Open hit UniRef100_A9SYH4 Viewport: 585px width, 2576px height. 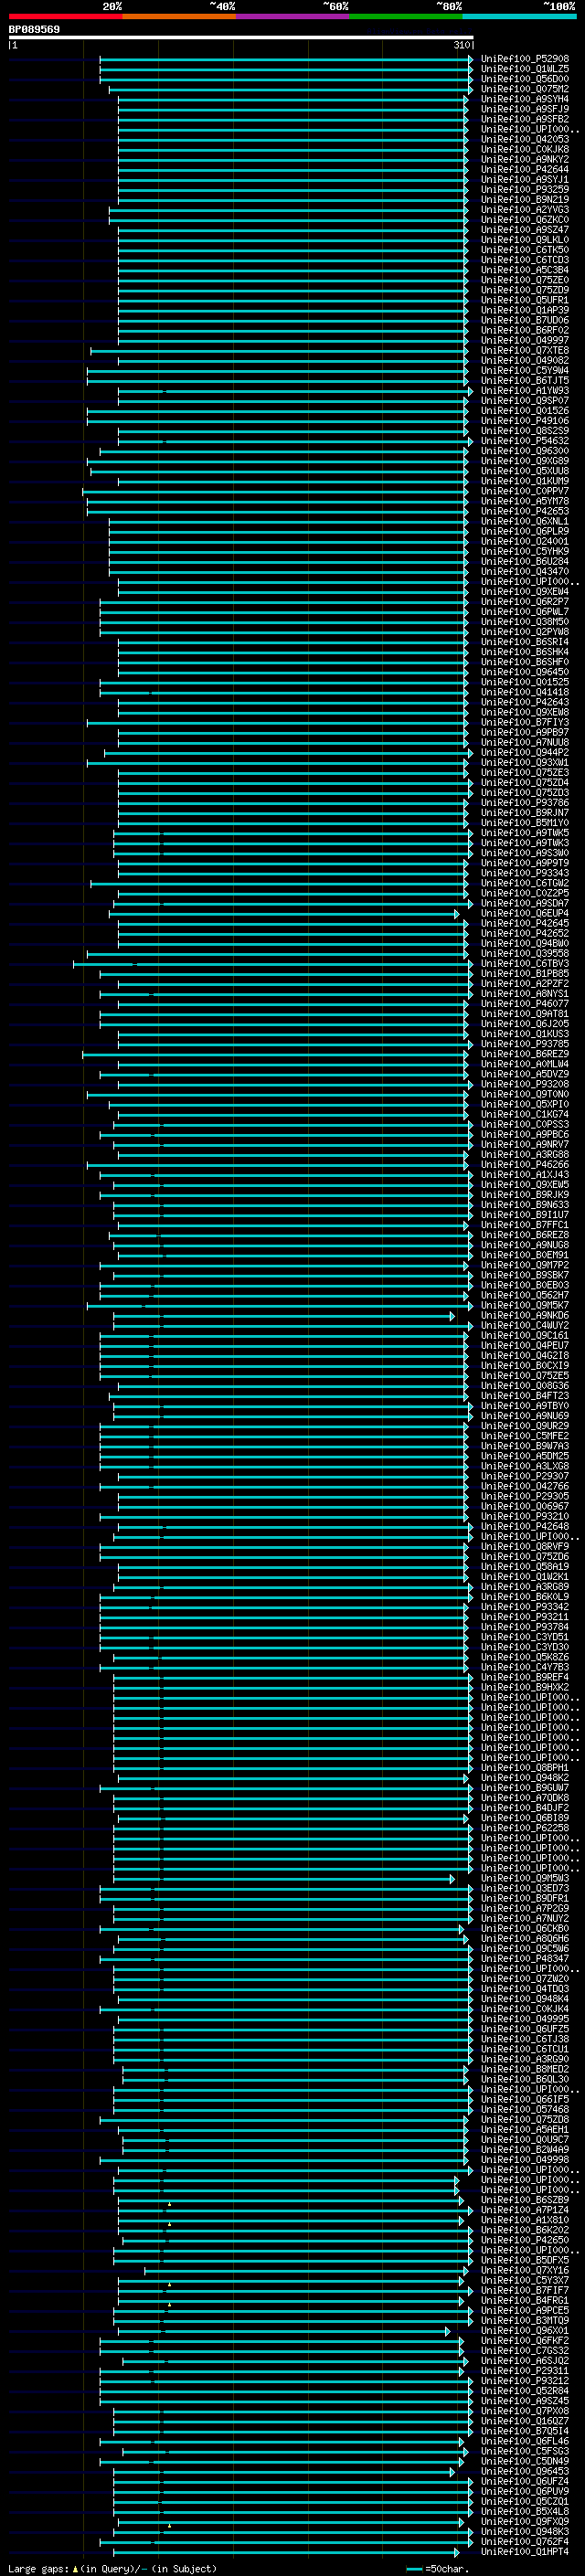(525, 99)
